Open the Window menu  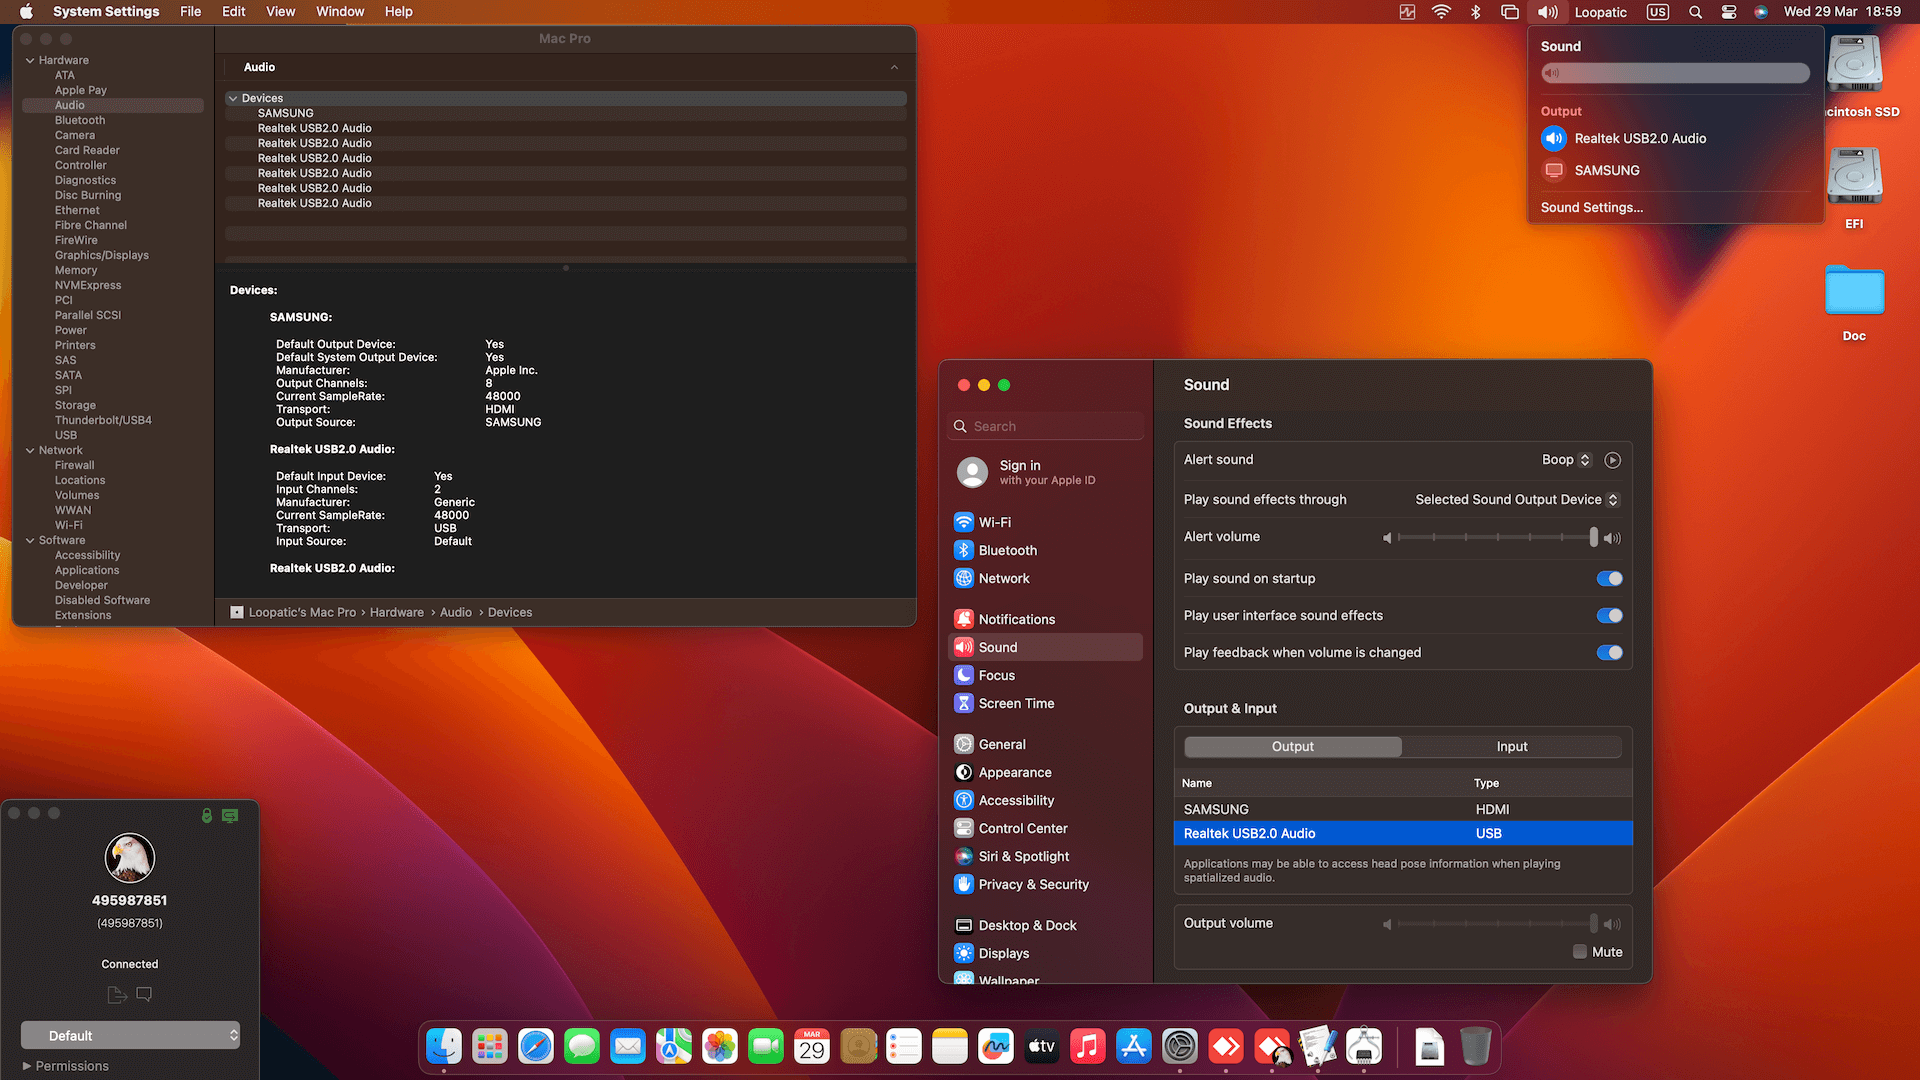click(x=339, y=11)
